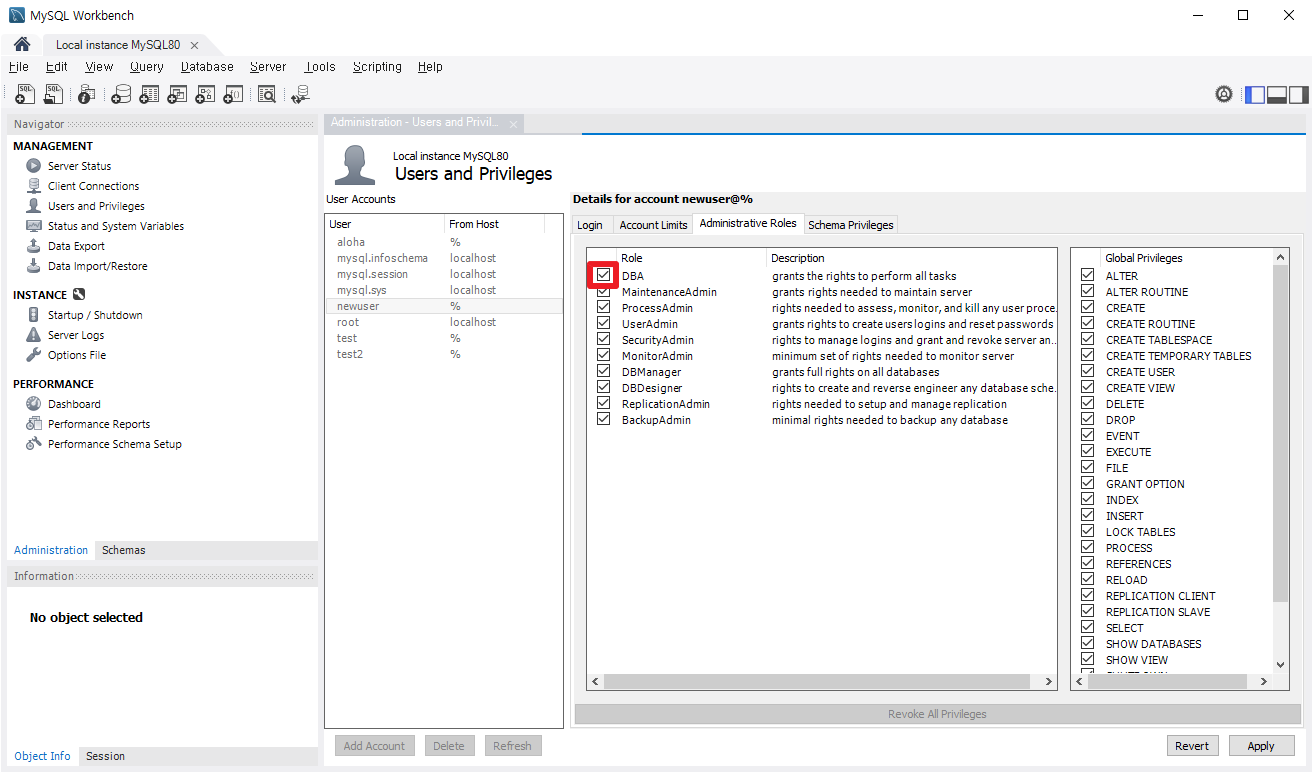The image size is (1313, 773).
Task: Switch to the Login tab
Action: tap(590, 225)
